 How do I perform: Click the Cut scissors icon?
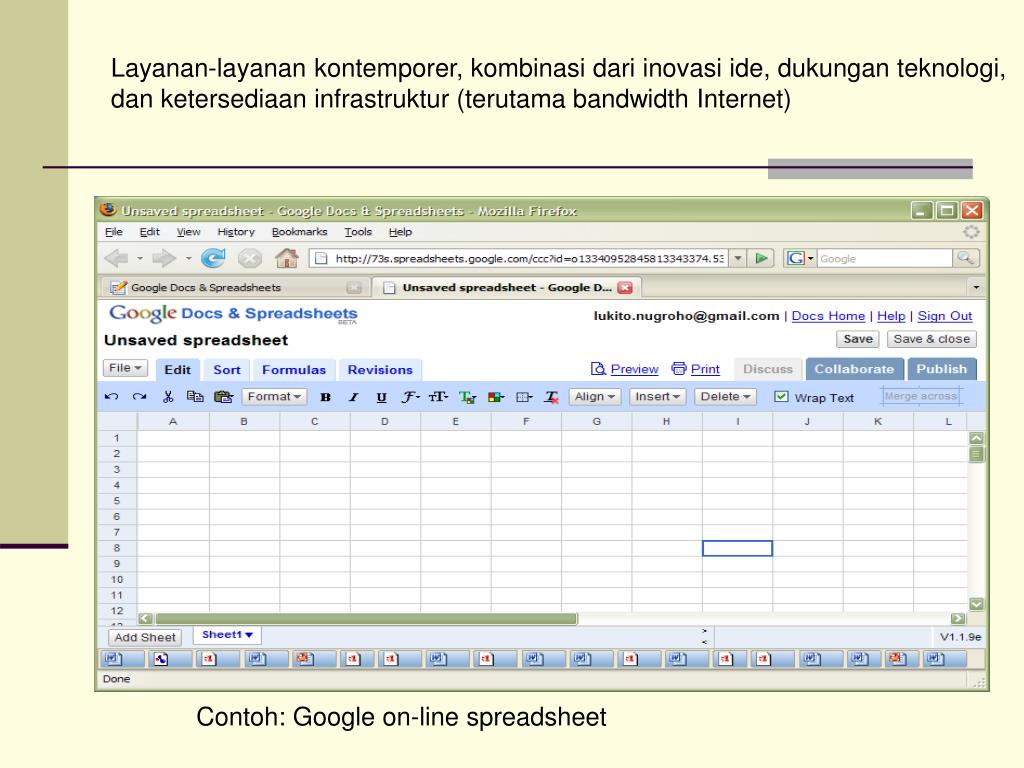point(168,396)
